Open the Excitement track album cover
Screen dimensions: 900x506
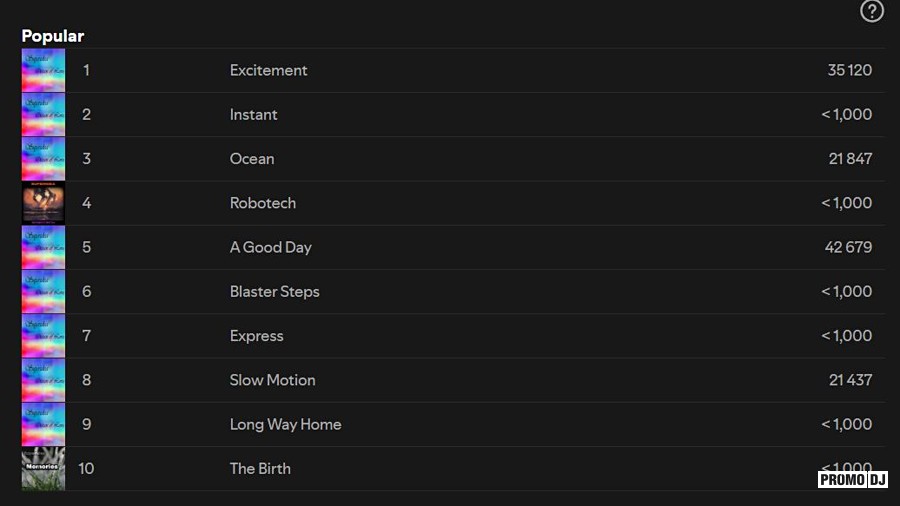[43, 71]
